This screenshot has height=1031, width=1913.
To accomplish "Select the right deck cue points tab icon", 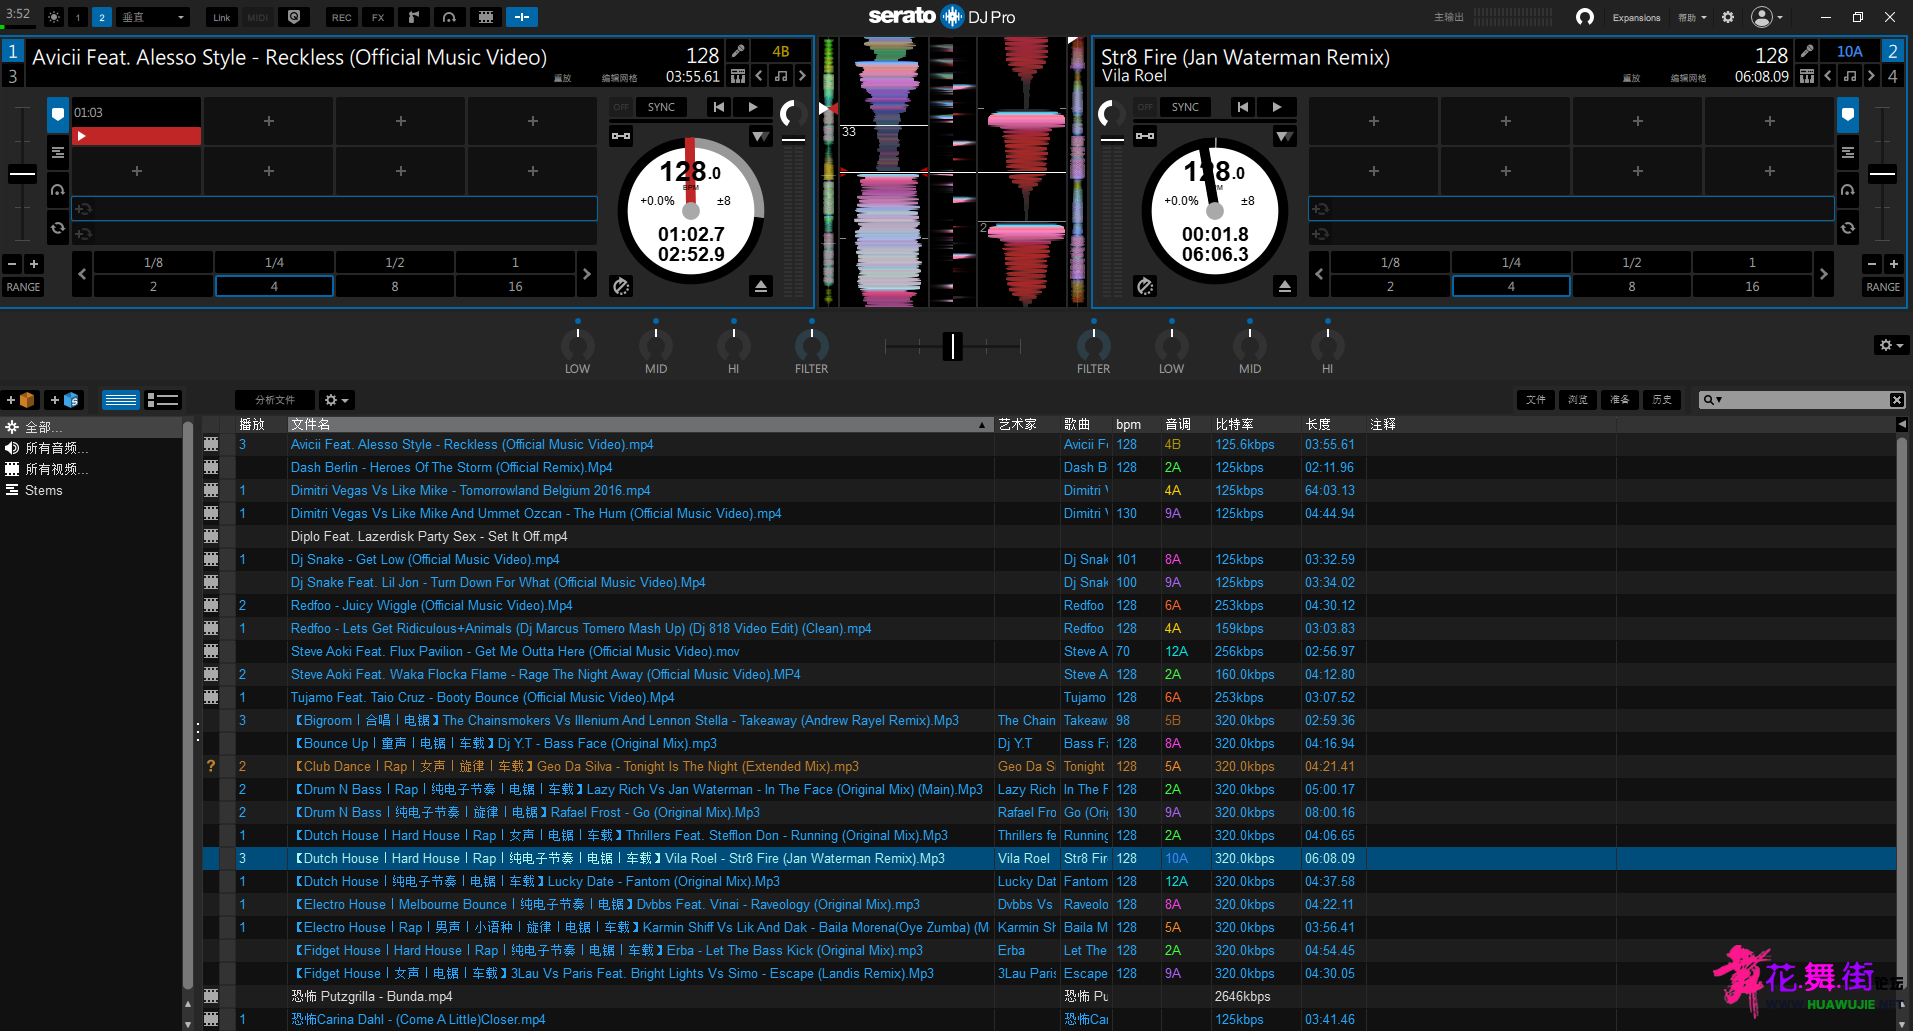I will coord(1848,114).
